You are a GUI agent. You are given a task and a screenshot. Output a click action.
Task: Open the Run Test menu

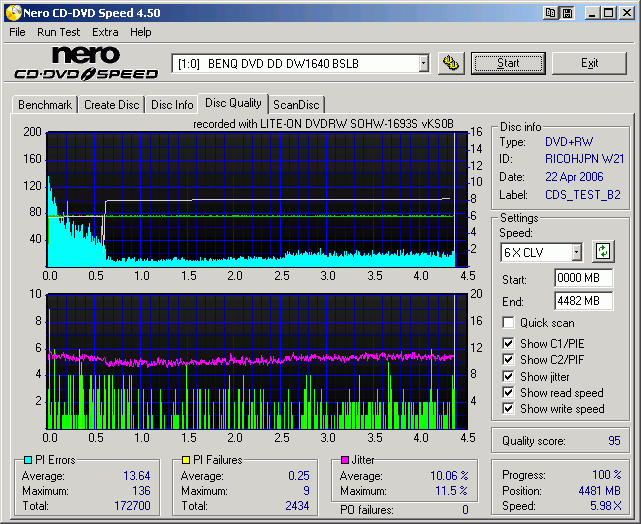click(x=58, y=32)
